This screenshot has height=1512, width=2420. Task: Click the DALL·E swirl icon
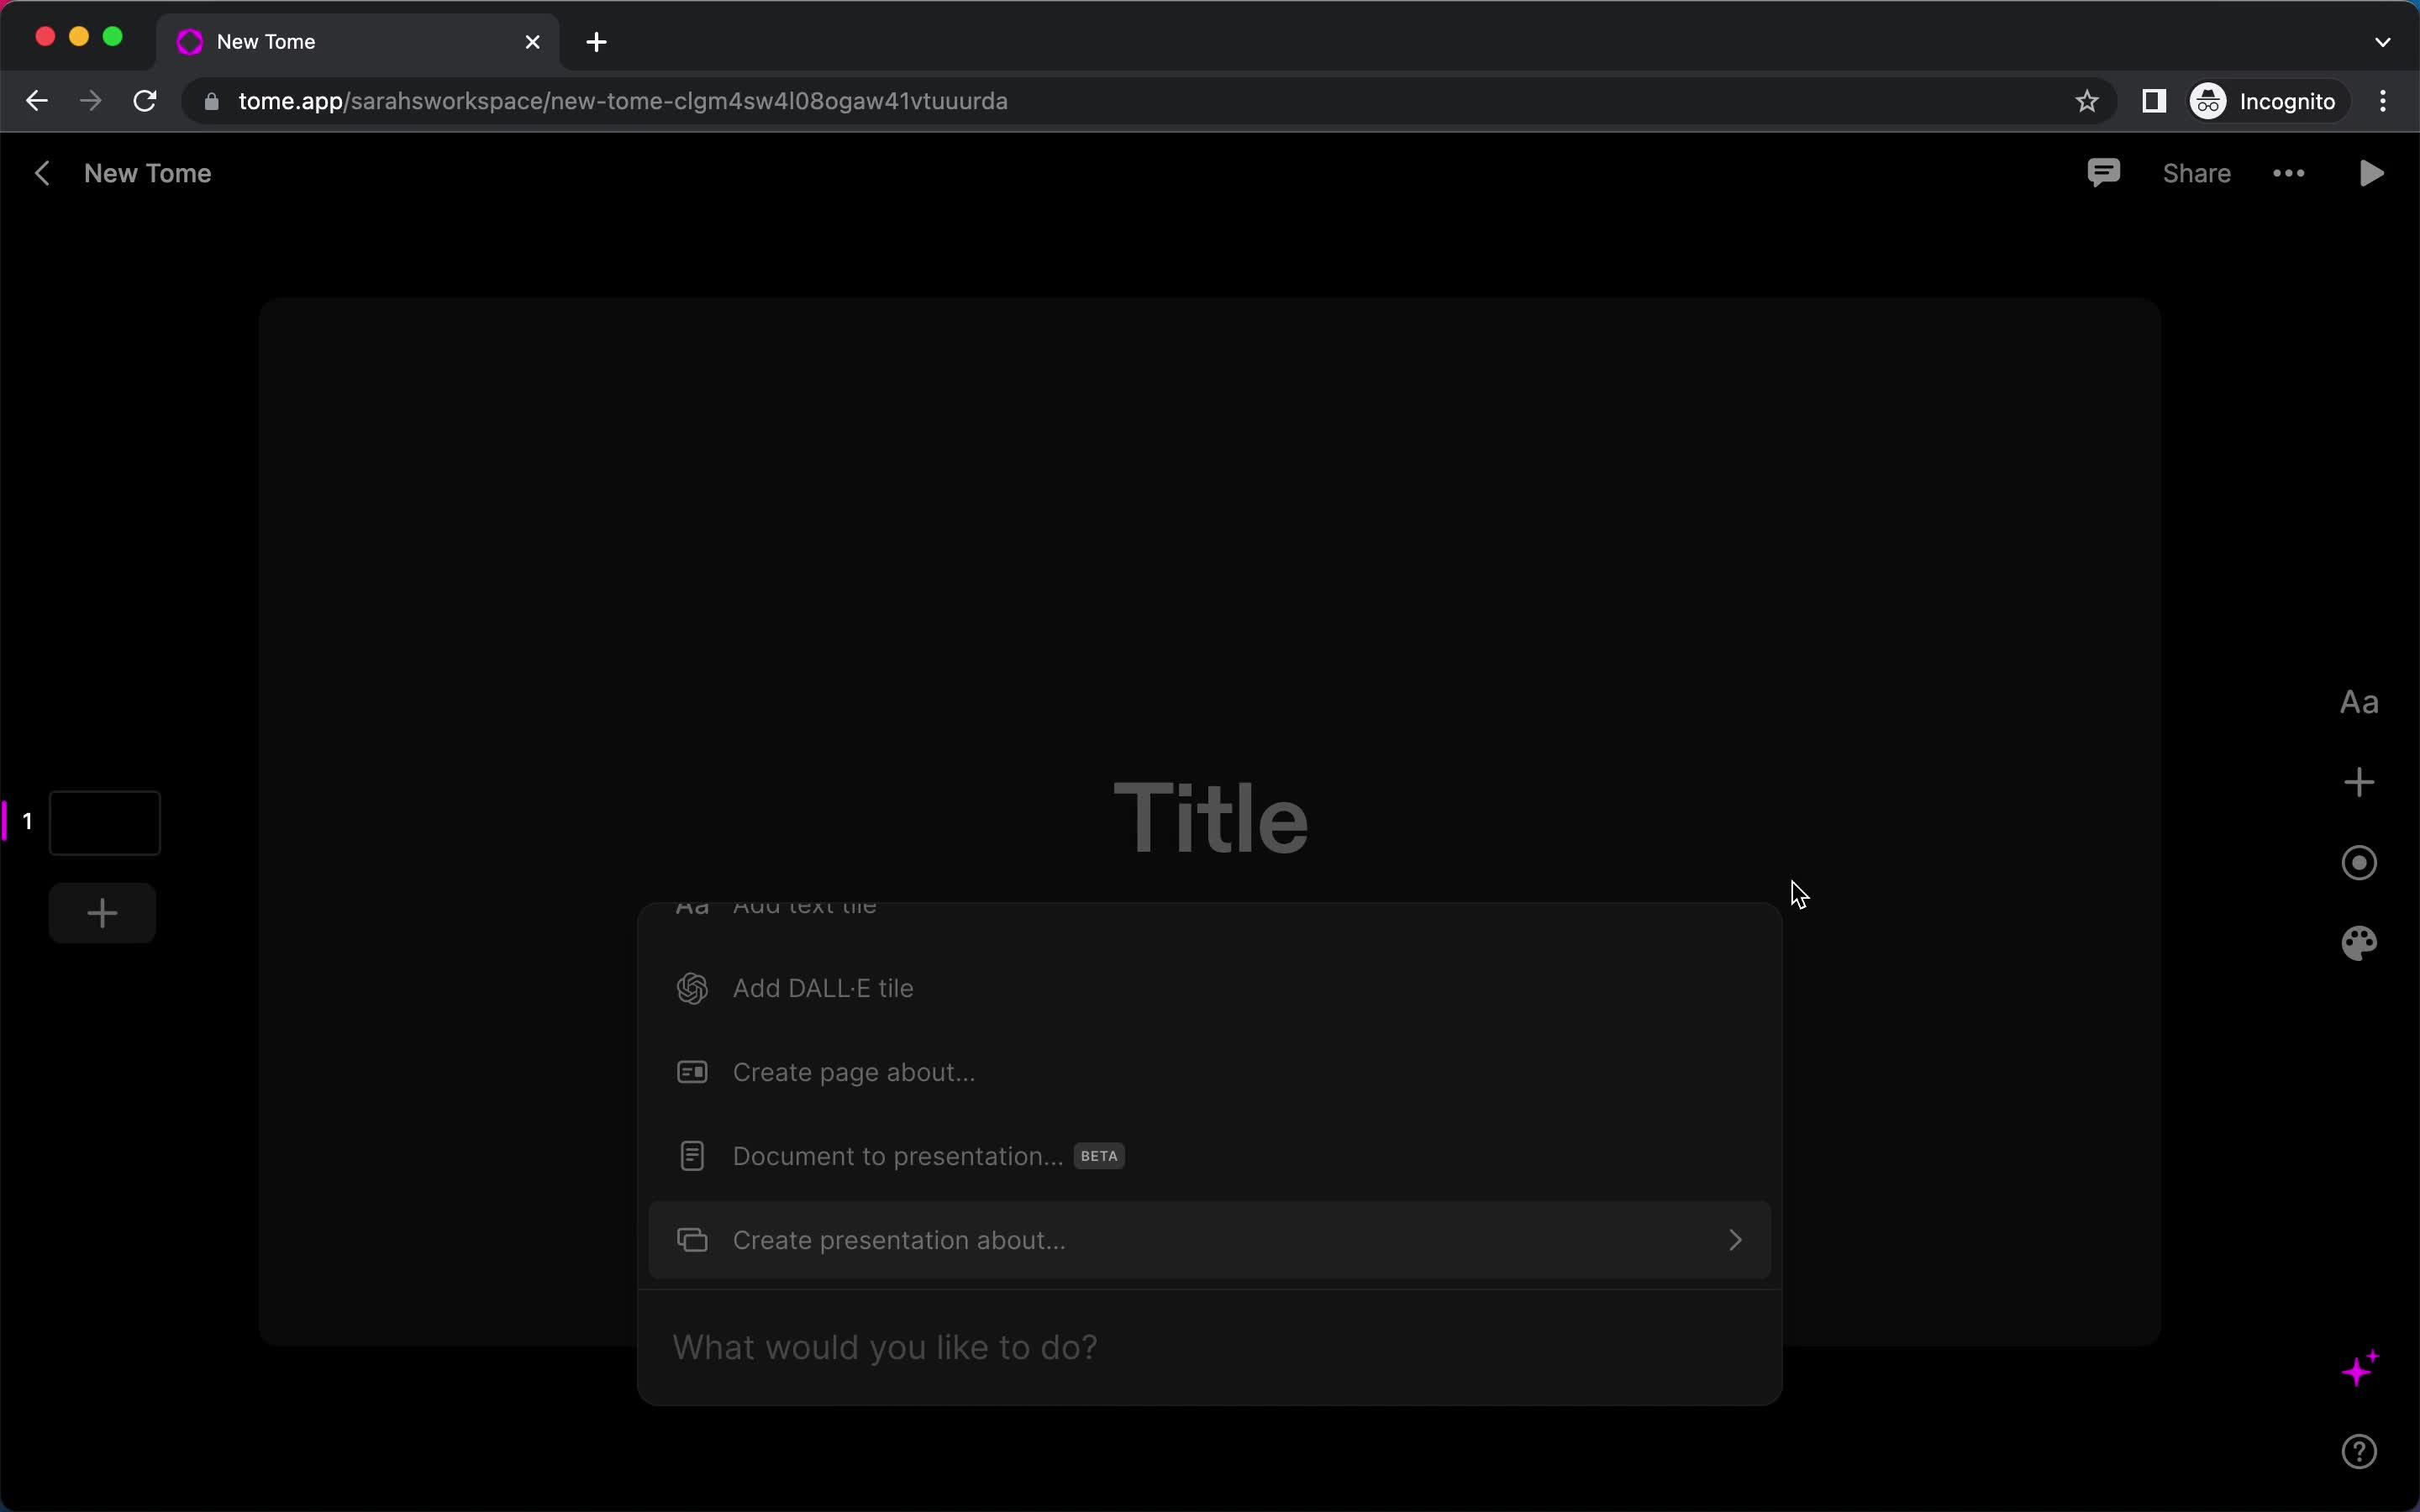pyautogui.click(x=692, y=988)
